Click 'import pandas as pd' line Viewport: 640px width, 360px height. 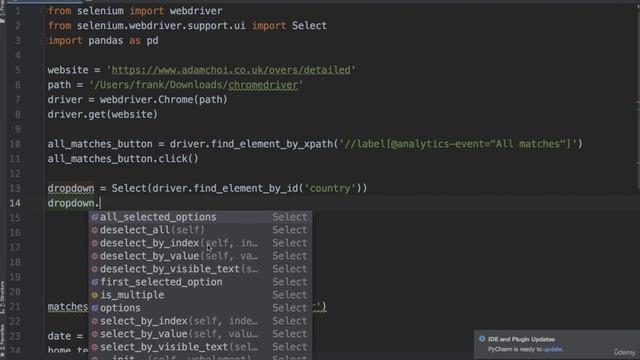pos(103,41)
